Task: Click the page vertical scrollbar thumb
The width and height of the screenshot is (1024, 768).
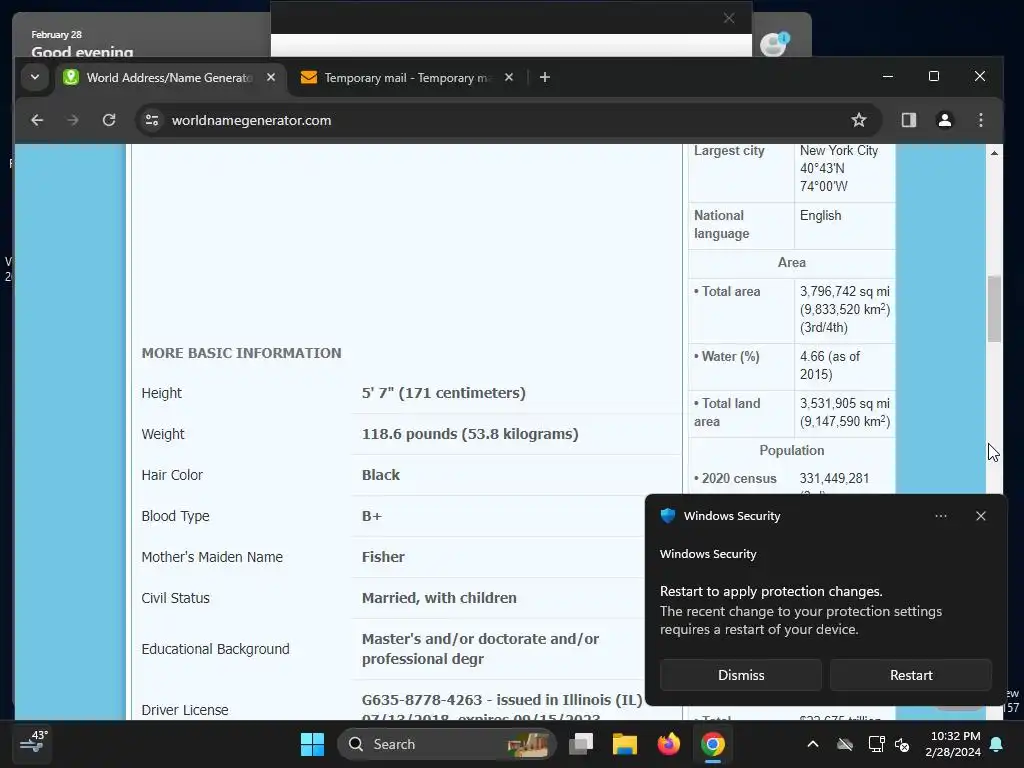Action: [994, 309]
